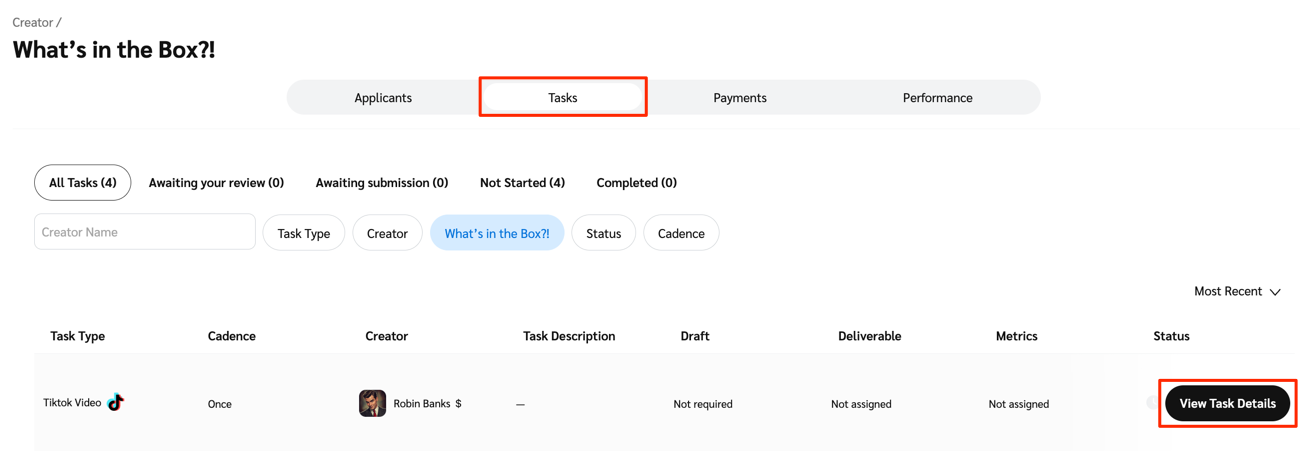This screenshot has width=1300, height=451.
Task: Click the TikTok logo icon in task row
Action: [x=116, y=402]
